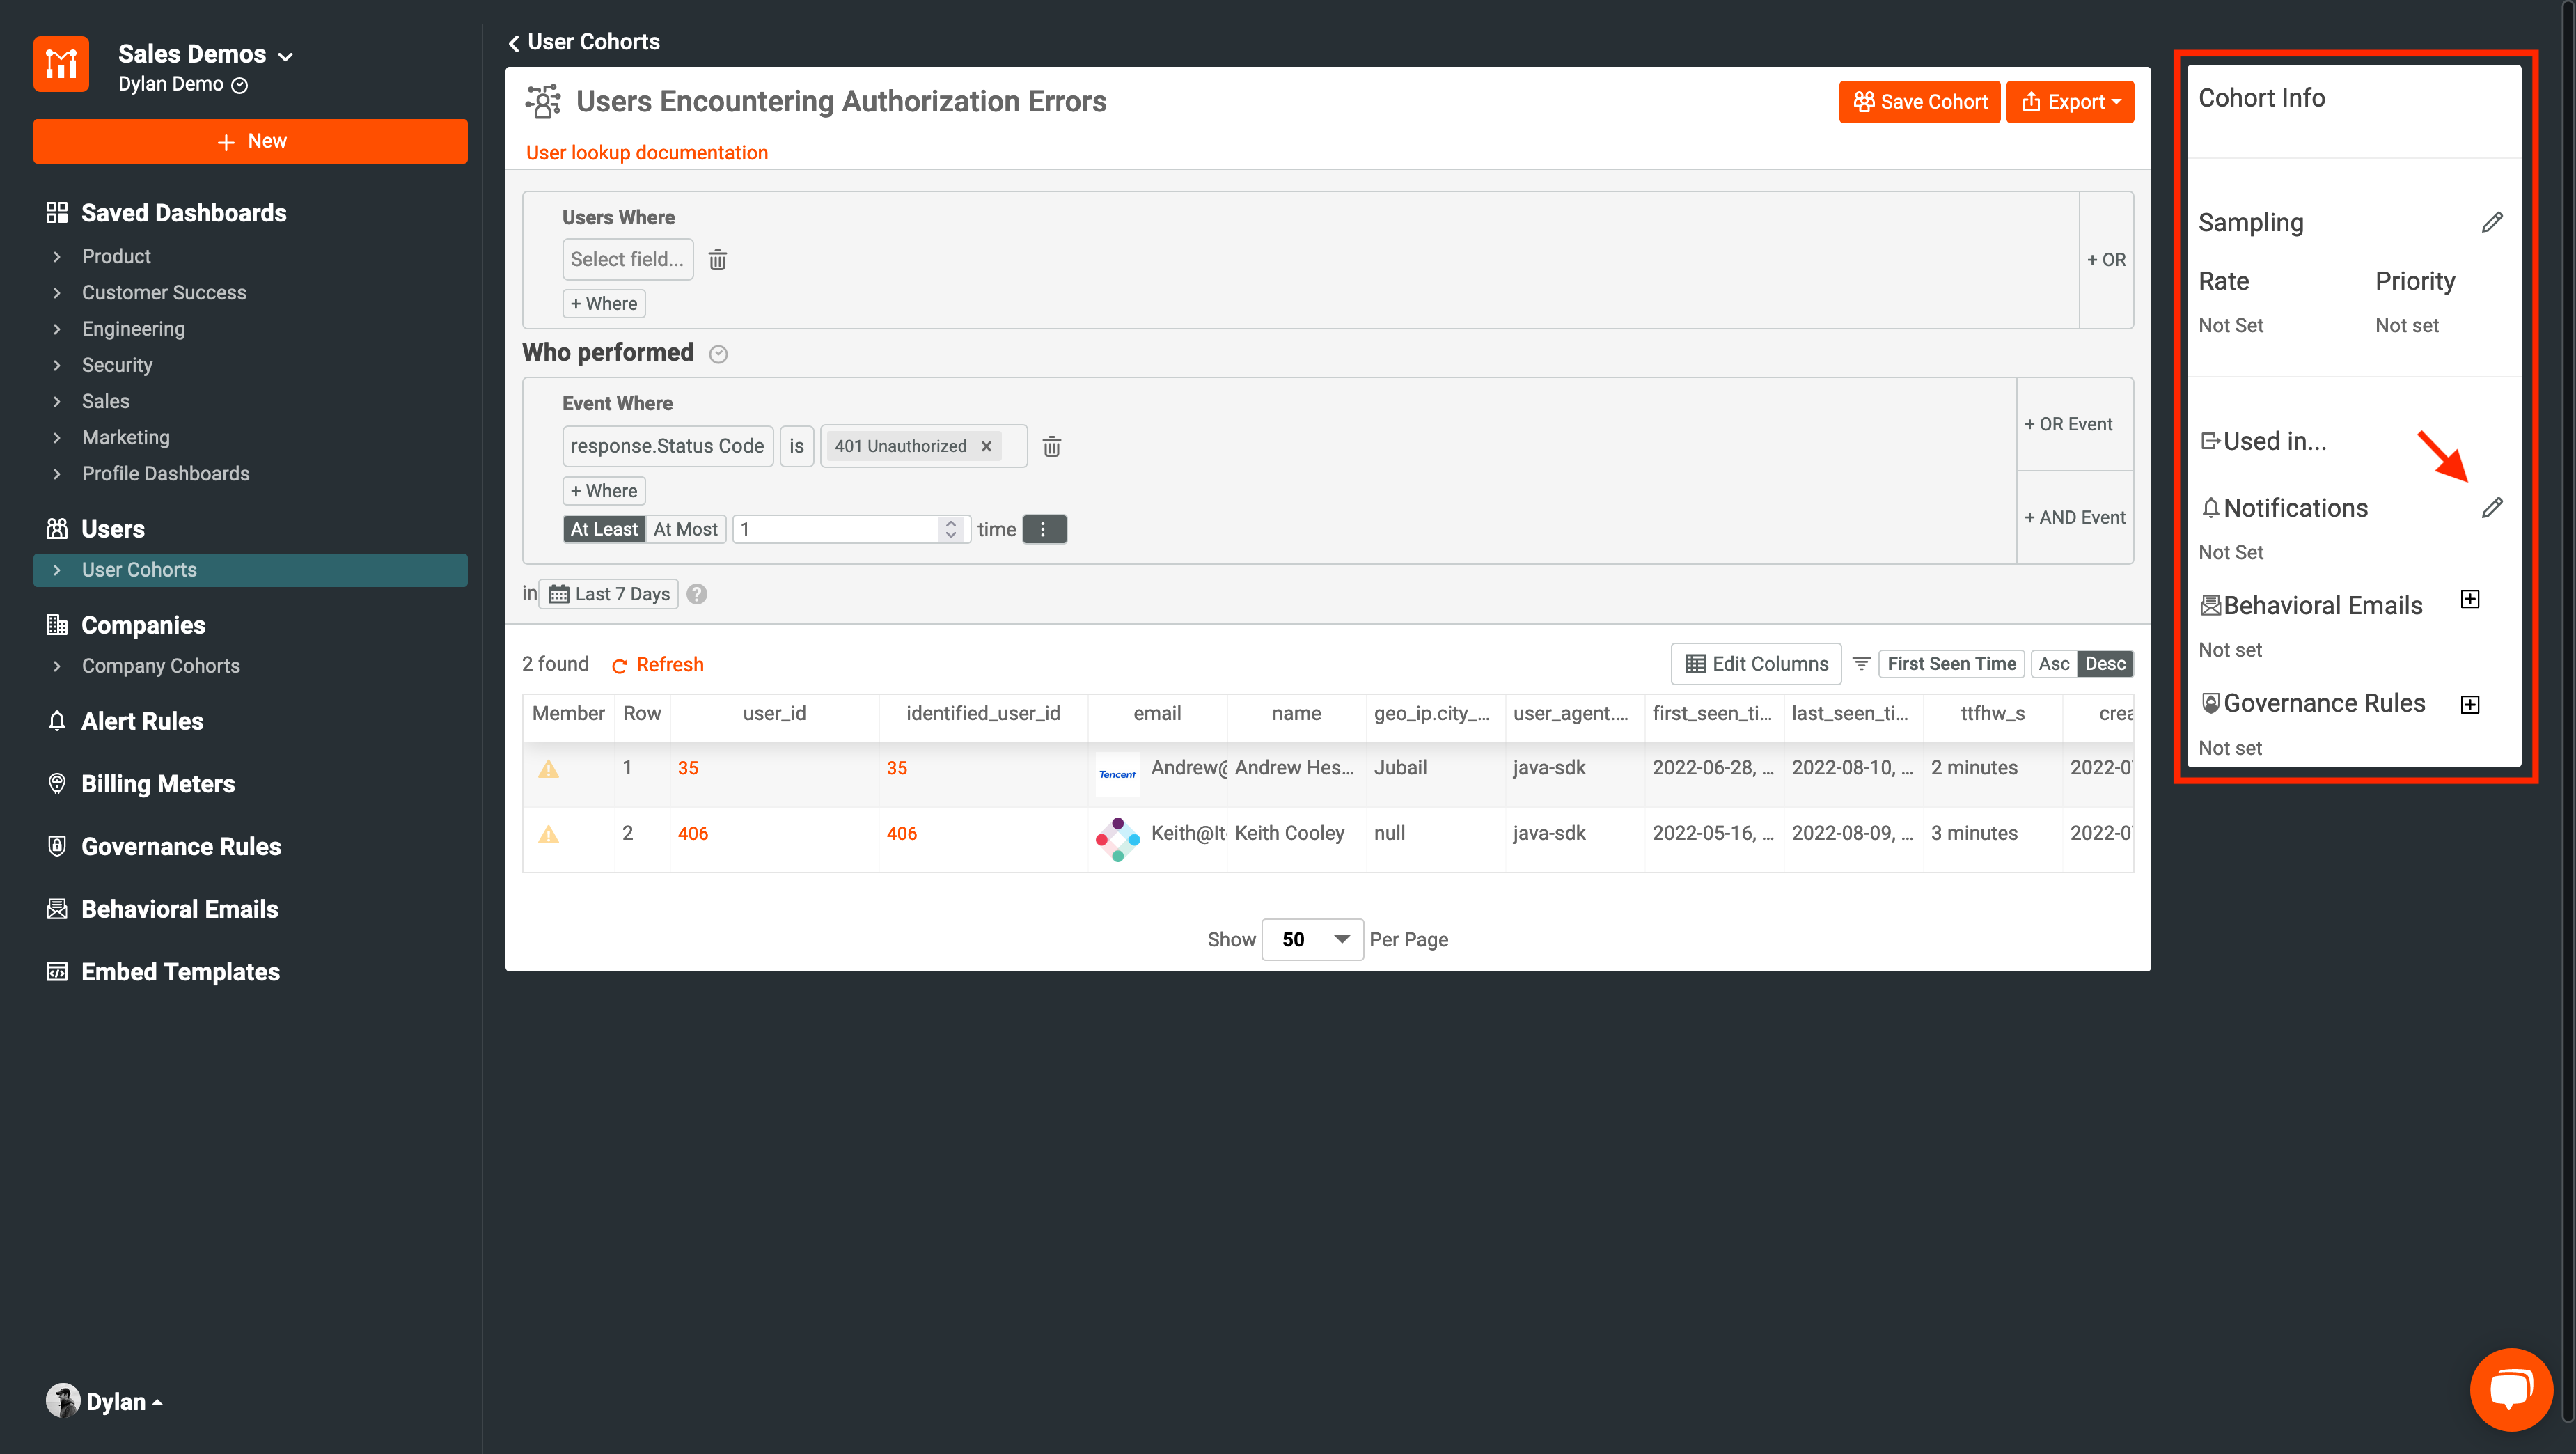The image size is (2576, 1454).
Task: Add a Governance Rule with the plus icon
Action: coord(2471,704)
